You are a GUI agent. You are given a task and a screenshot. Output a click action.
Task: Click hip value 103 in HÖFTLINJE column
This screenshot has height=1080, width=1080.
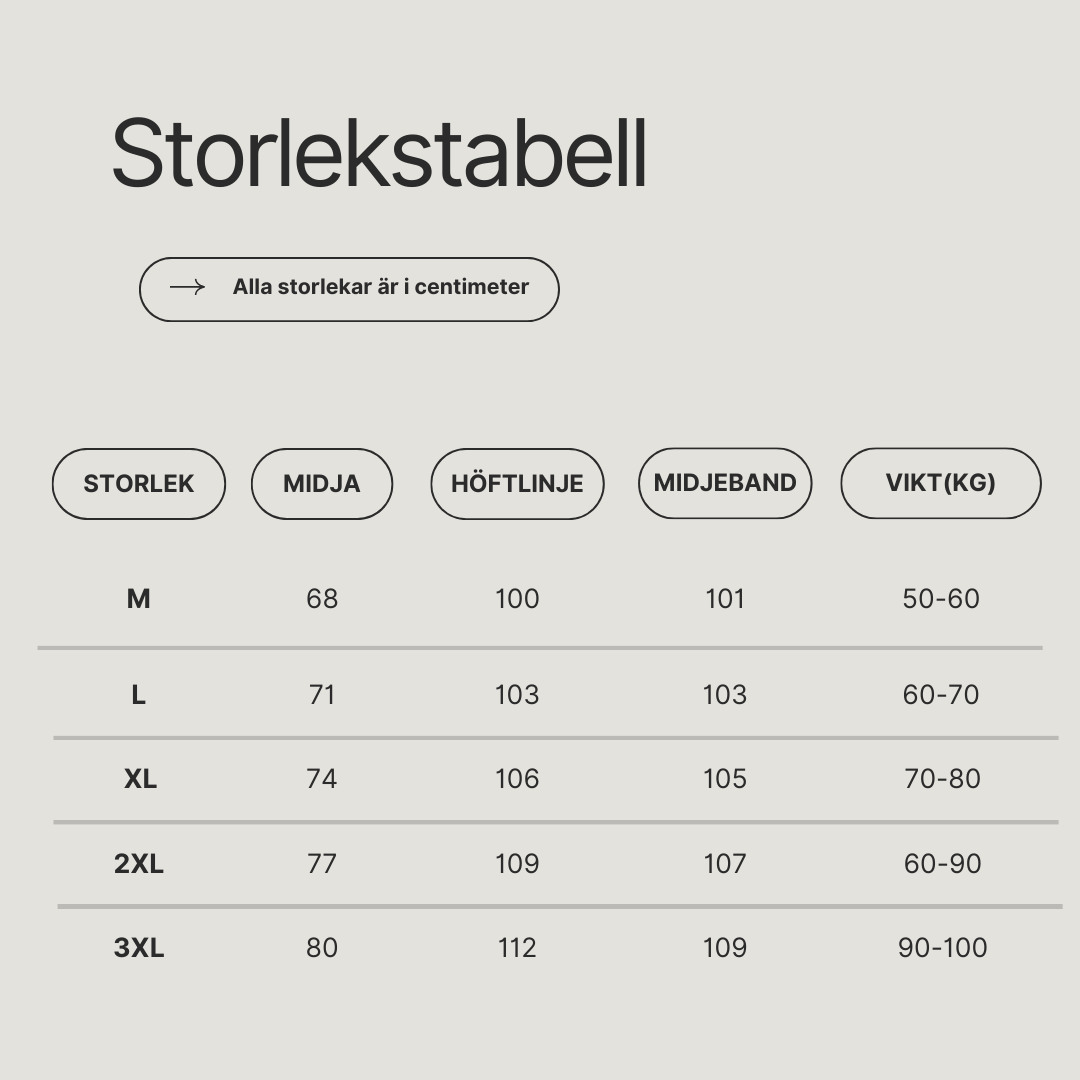pos(517,694)
